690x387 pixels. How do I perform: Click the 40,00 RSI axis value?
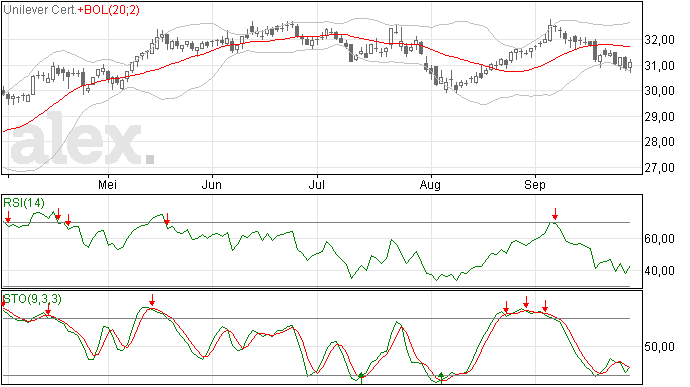(659, 271)
